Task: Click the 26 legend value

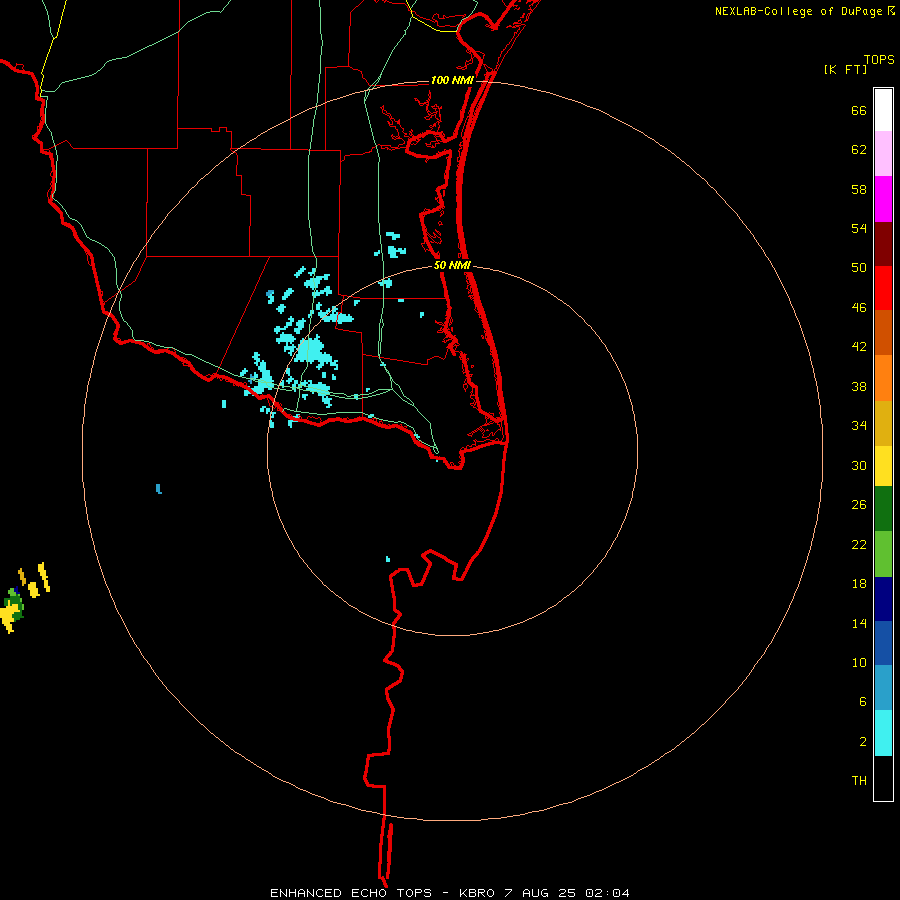Action: click(x=859, y=505)
